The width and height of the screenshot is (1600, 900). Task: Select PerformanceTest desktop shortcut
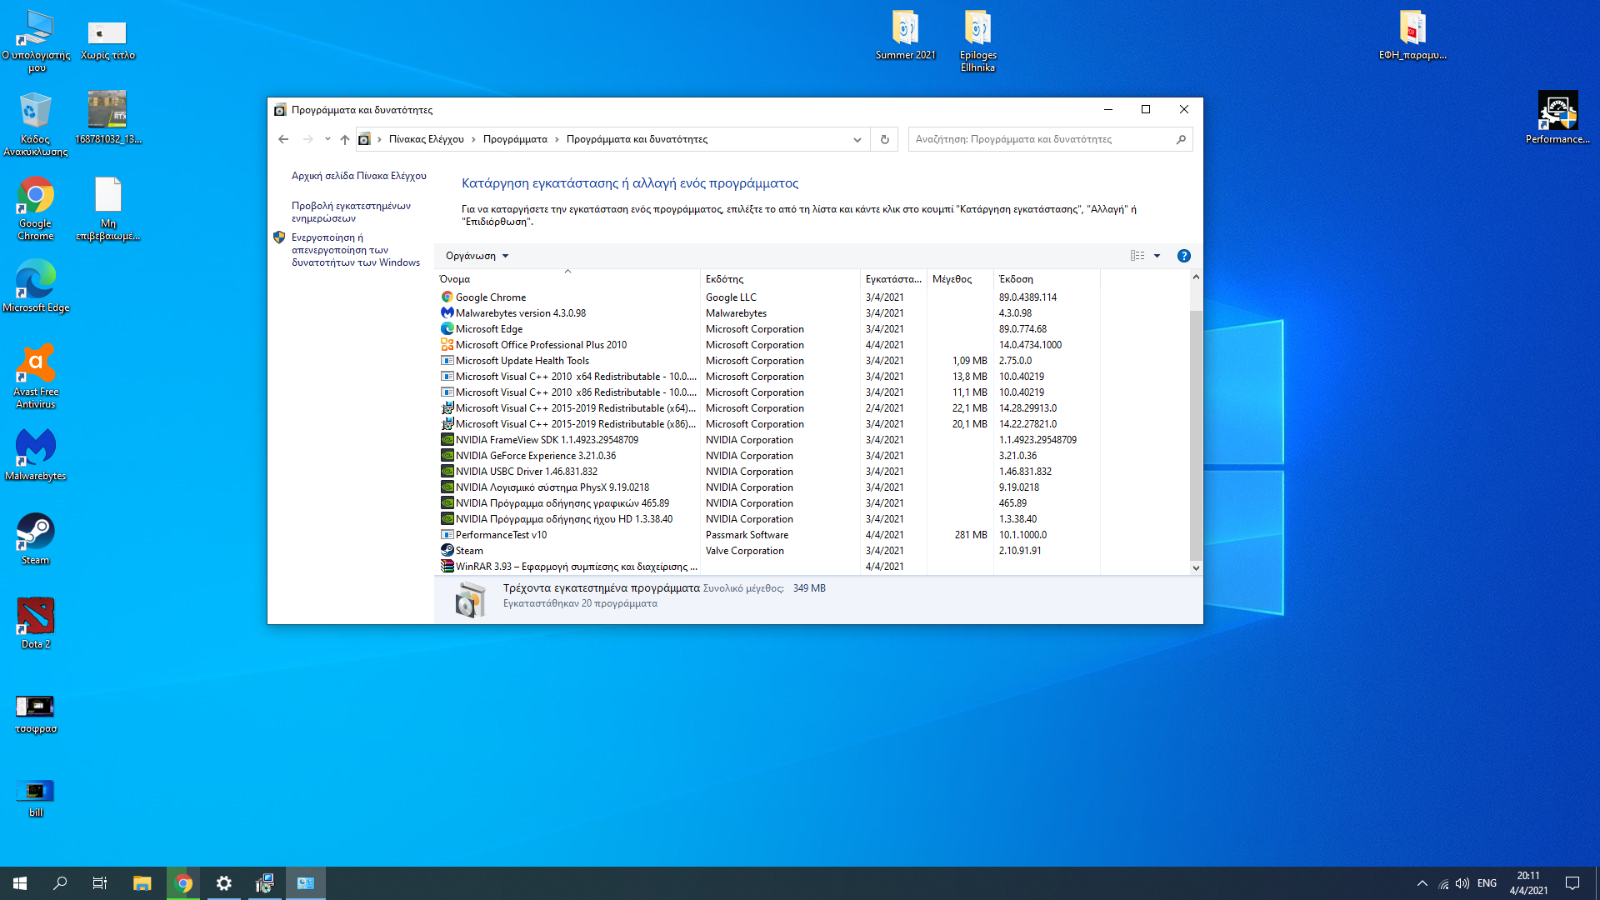pos(1557,118)
